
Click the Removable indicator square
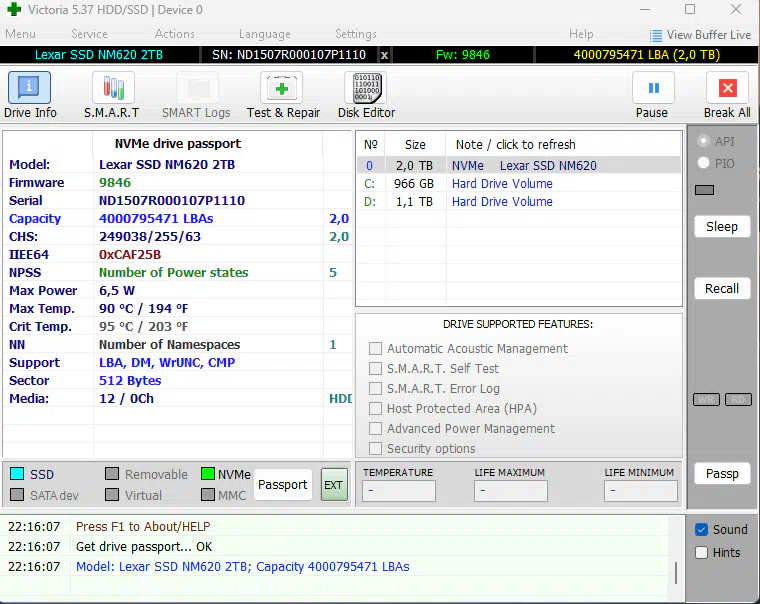pos(112,474)
